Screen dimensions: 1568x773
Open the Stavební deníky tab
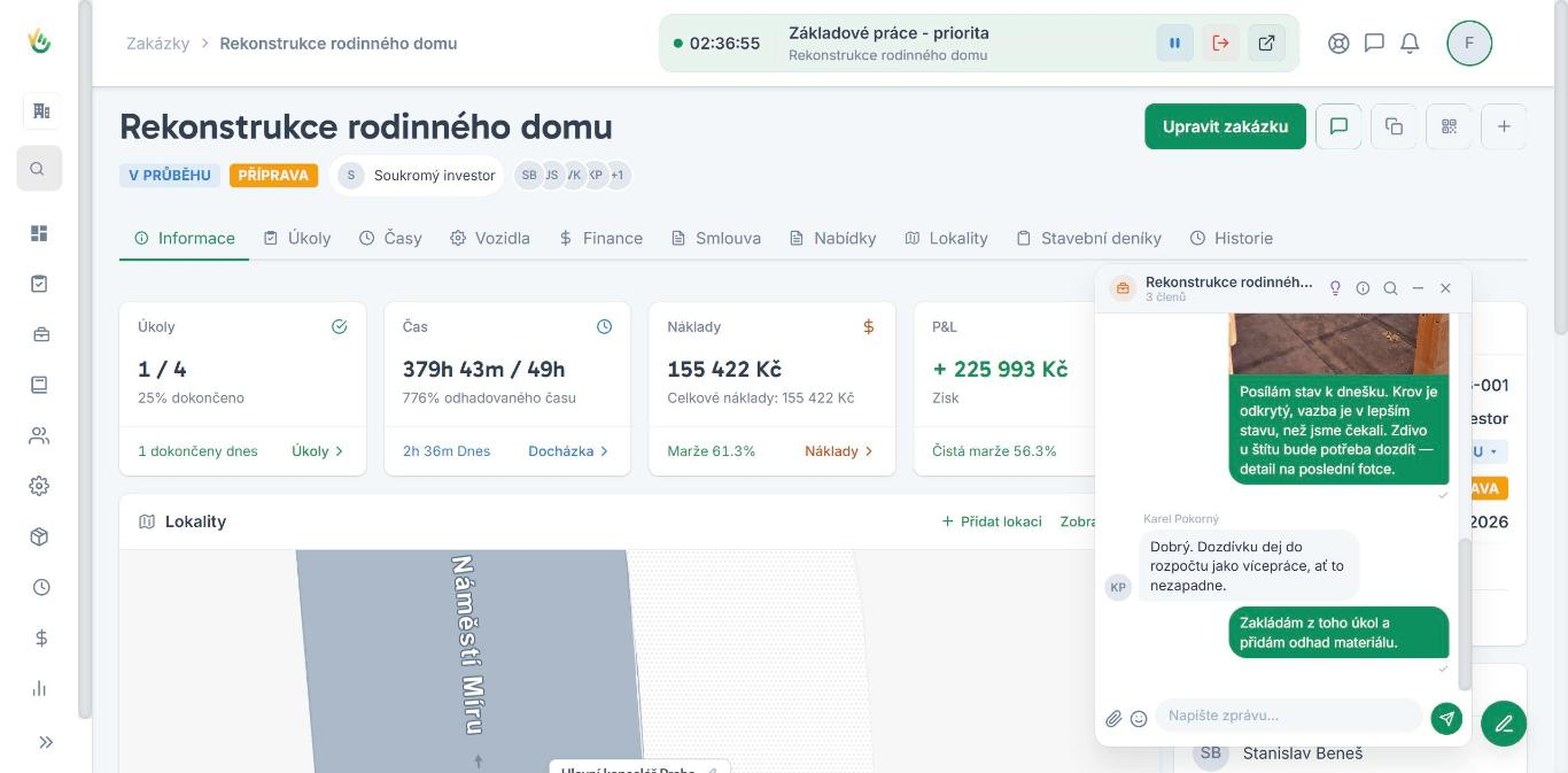(1089, 238)
